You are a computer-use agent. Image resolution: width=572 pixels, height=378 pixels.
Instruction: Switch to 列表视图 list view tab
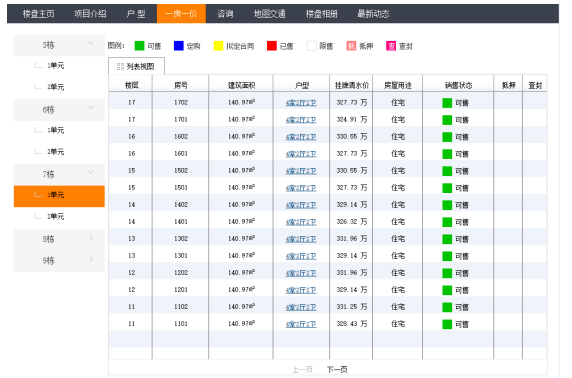[136, 66]
